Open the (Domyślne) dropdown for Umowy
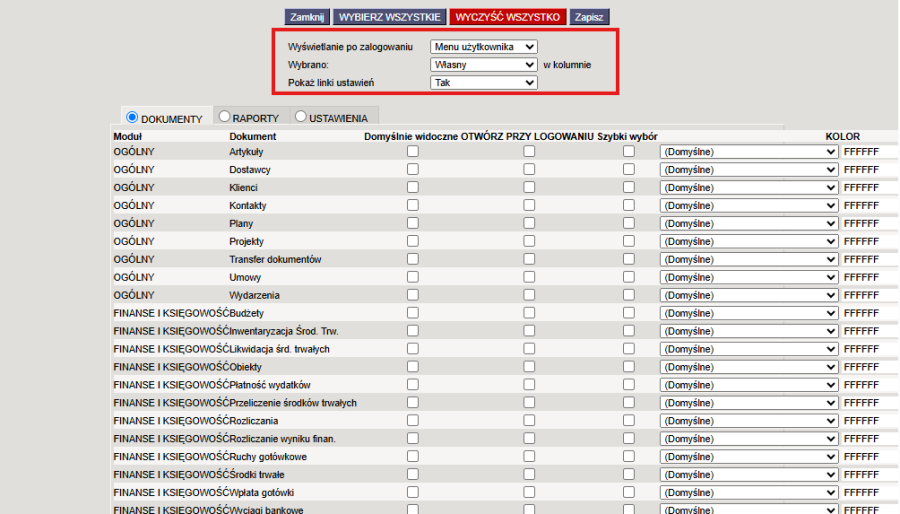Image resolution: width=900 pixels, height=514 pixels. [749, 277]
